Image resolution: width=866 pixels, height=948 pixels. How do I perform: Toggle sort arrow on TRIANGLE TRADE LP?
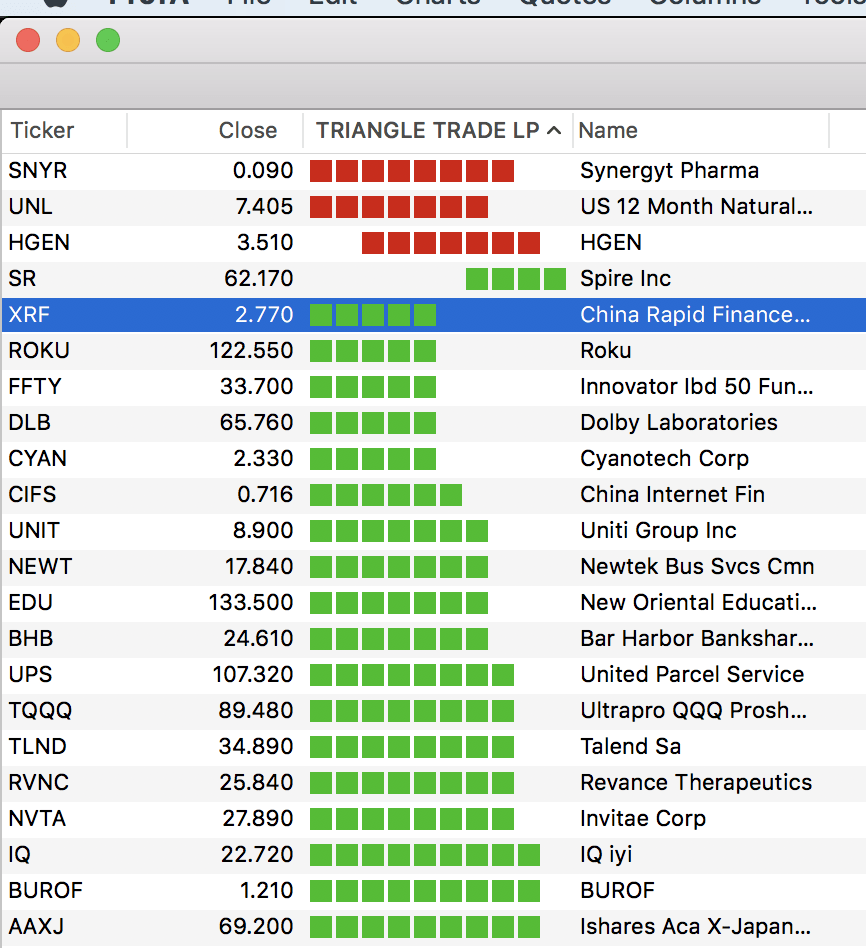coord(554,131)
